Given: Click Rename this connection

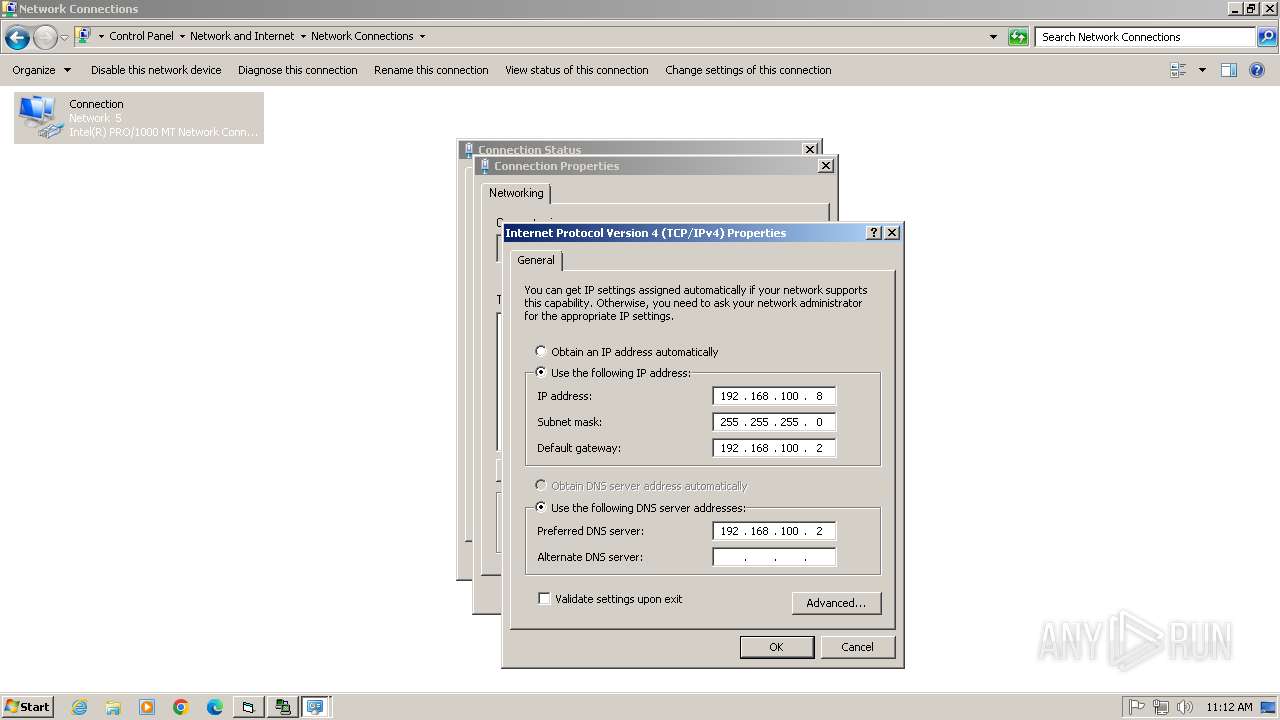Looking at the screenshot, I should (431, 70).
